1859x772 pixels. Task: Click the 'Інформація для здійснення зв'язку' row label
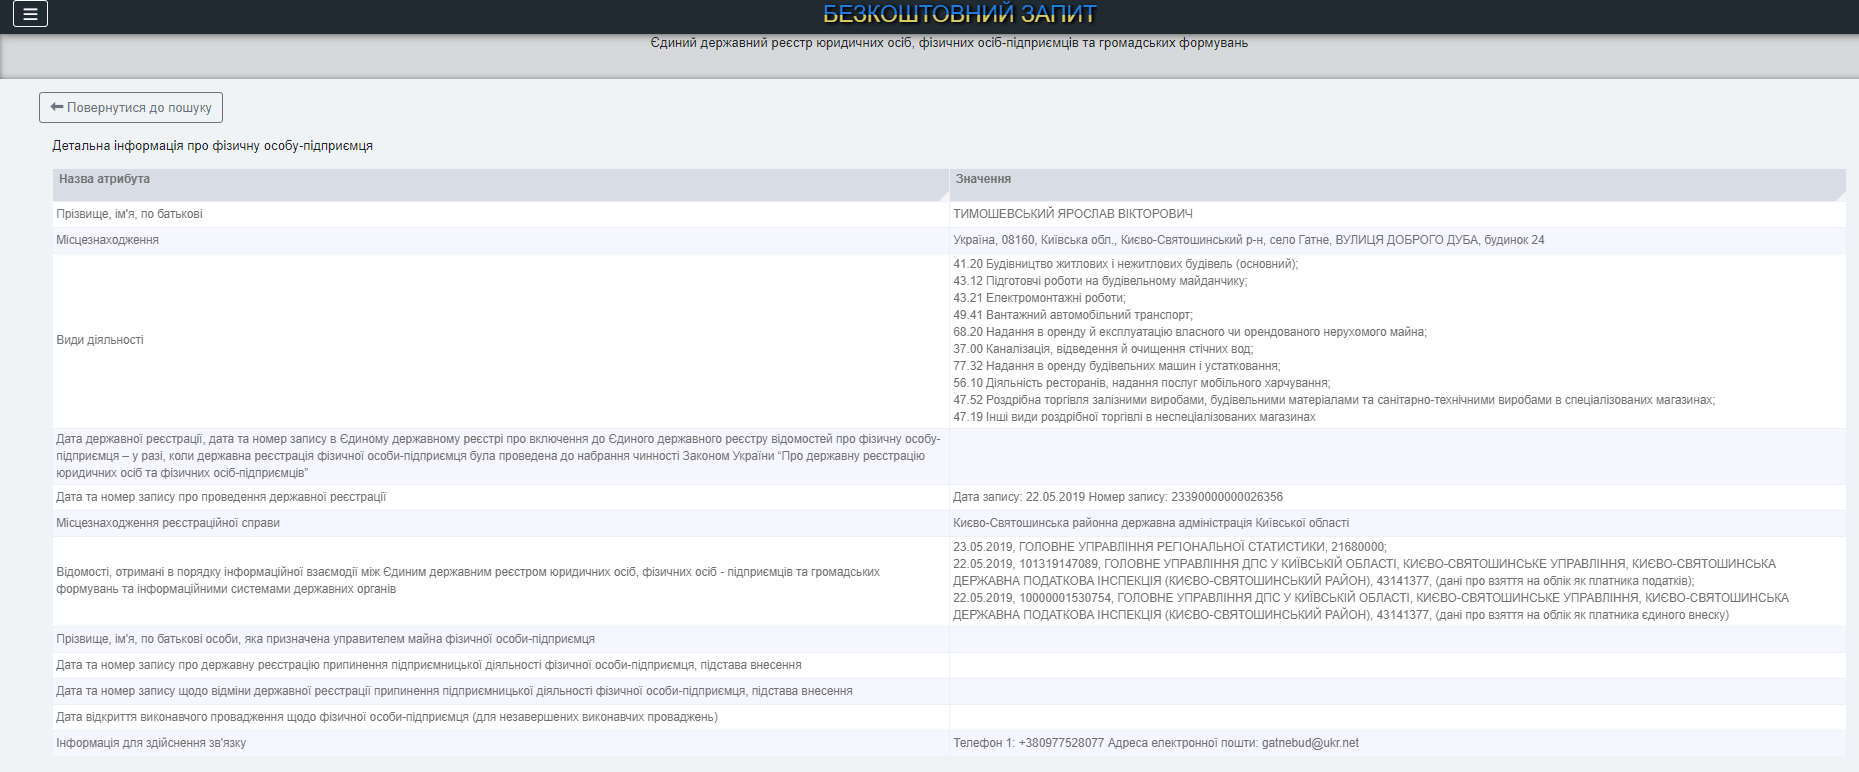[151, 743]
